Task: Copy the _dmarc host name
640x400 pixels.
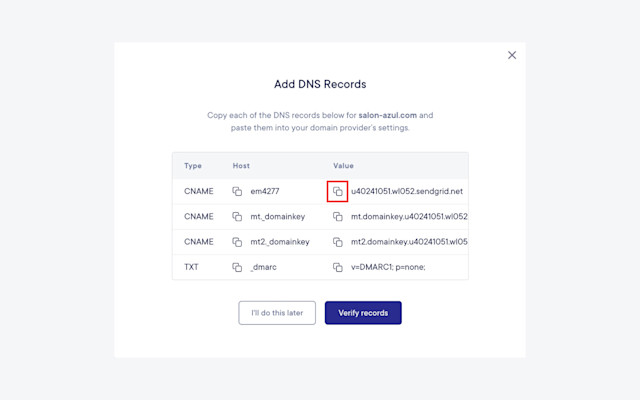Action: [237, 267]
